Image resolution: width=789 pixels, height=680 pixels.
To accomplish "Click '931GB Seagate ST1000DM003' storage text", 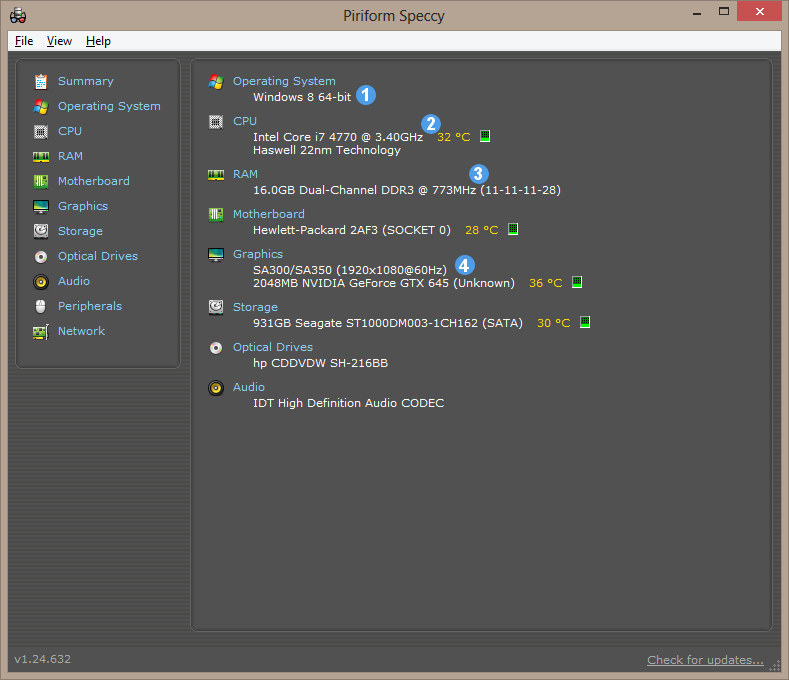I will coord(366,323).
